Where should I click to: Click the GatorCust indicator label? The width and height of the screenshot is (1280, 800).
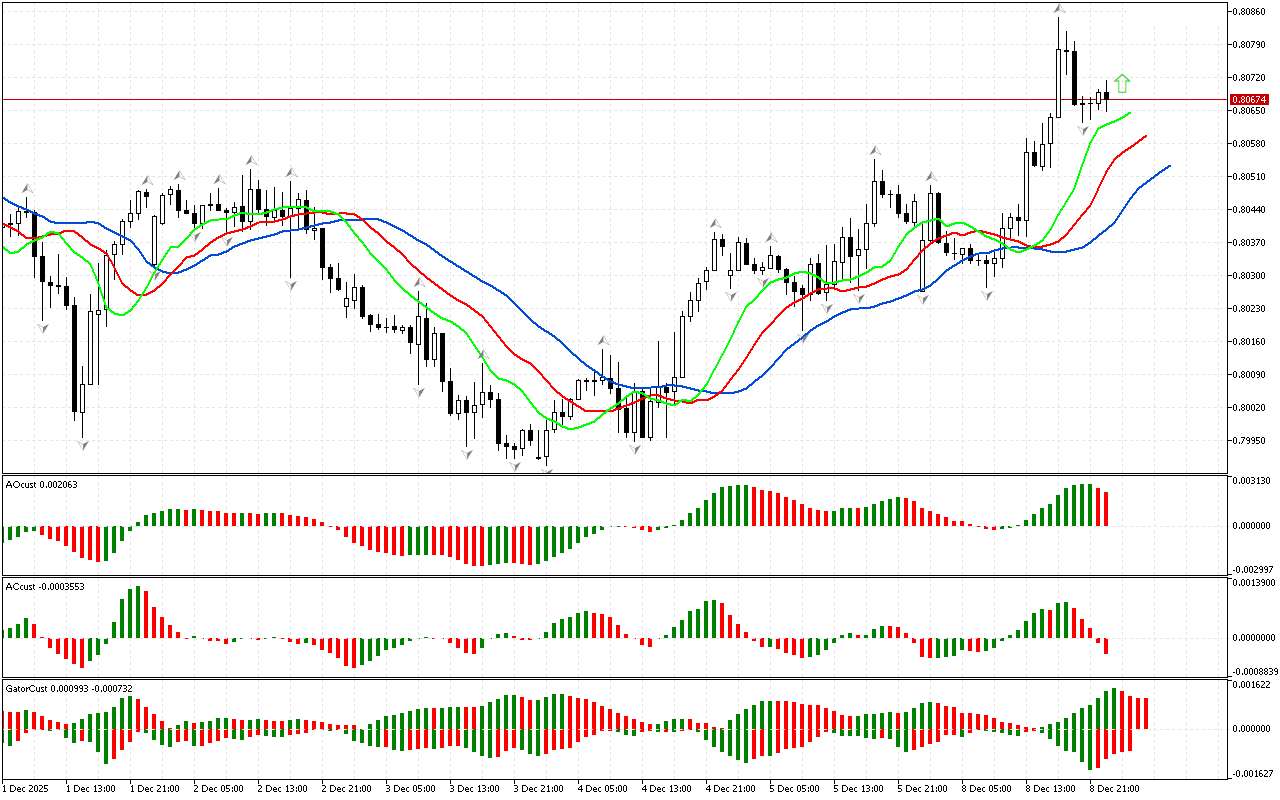pos(69,689)
